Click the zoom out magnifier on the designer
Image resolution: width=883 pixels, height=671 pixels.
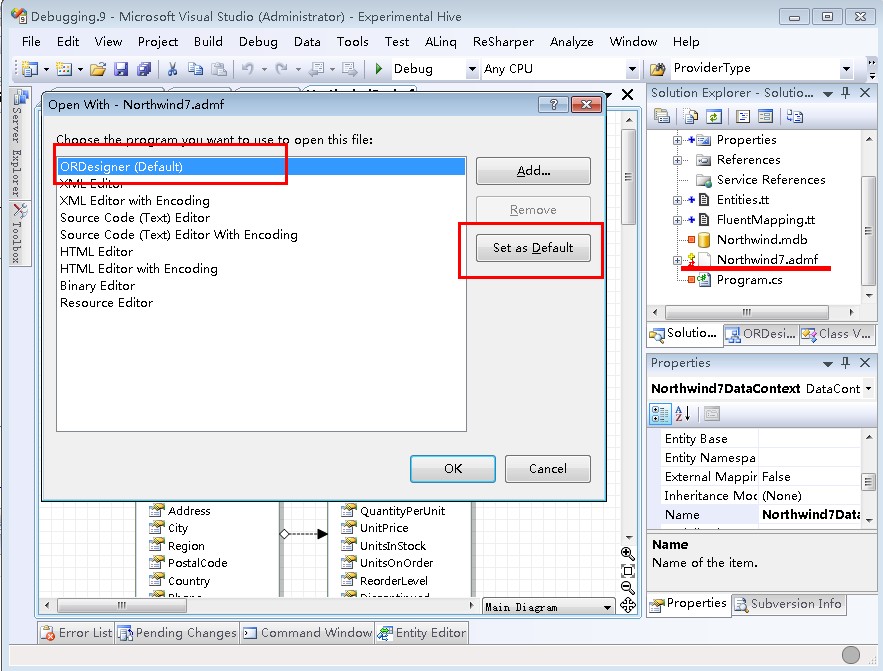point(627,588)
